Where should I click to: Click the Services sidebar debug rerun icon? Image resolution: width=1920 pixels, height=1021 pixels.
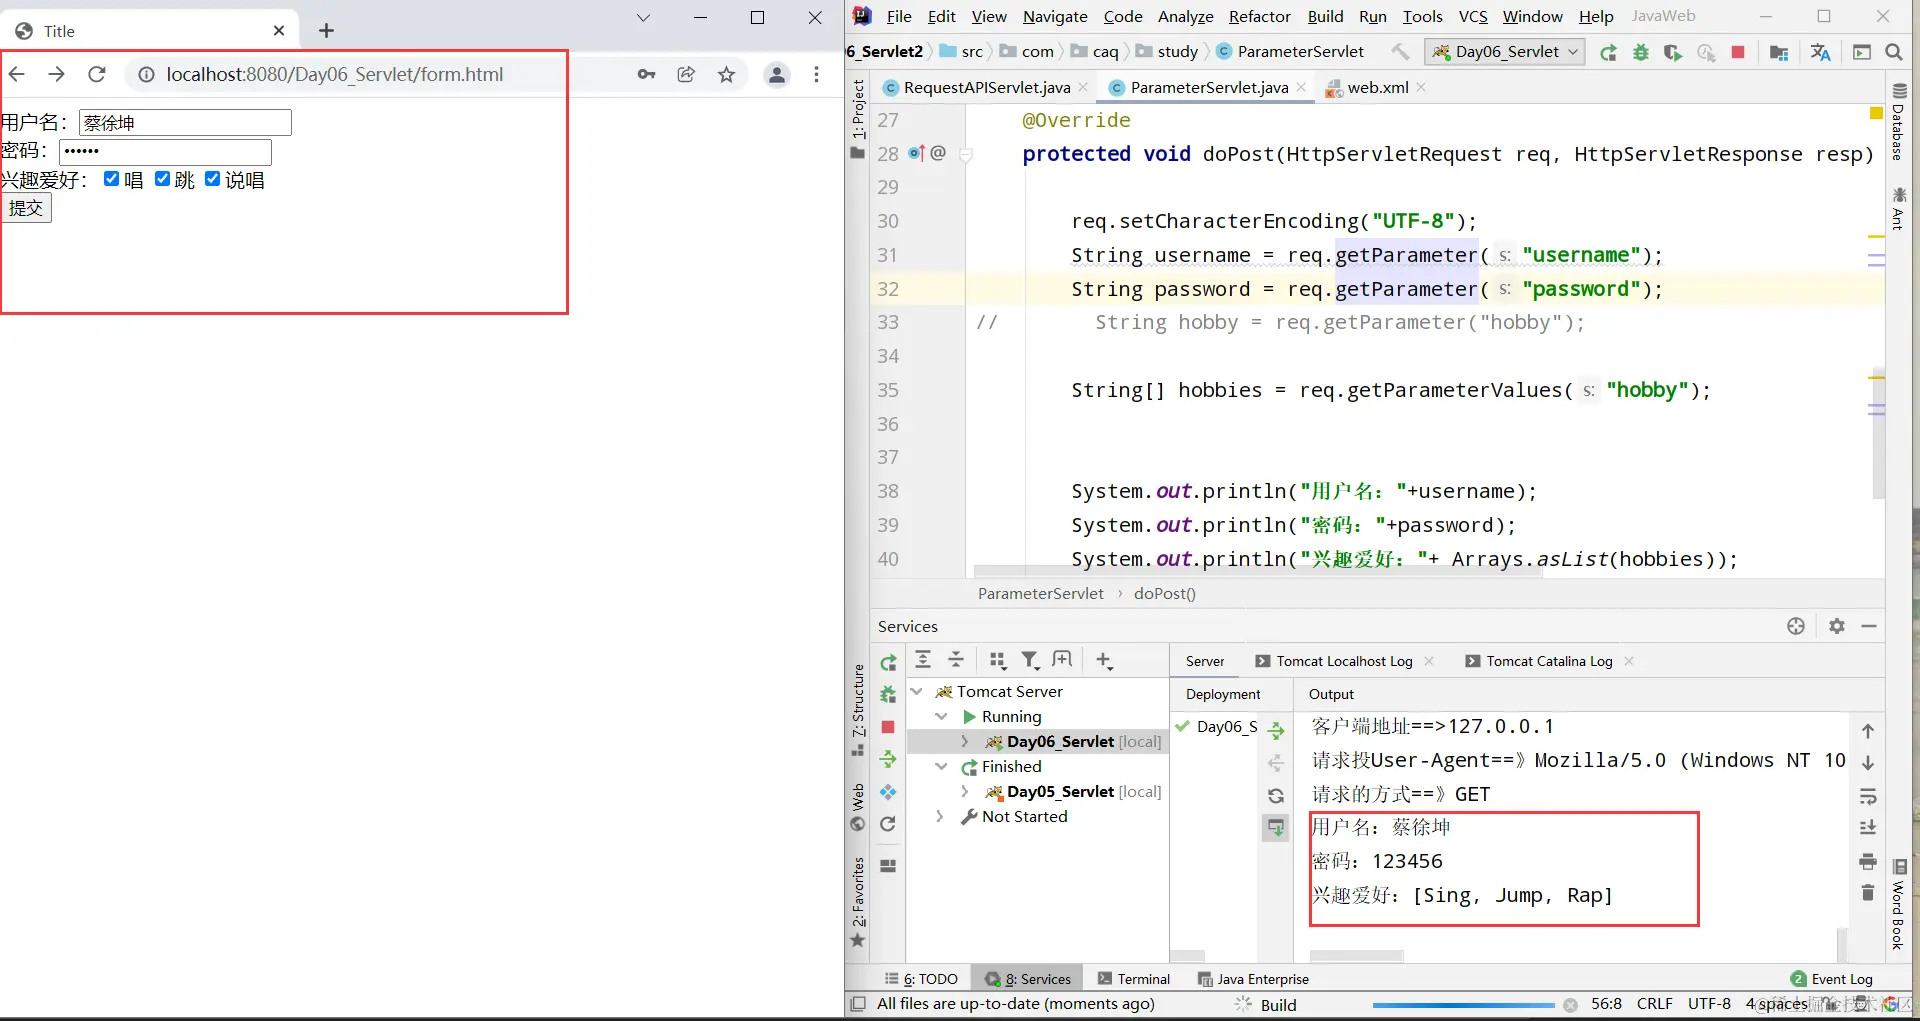click(x=888, y=694)
